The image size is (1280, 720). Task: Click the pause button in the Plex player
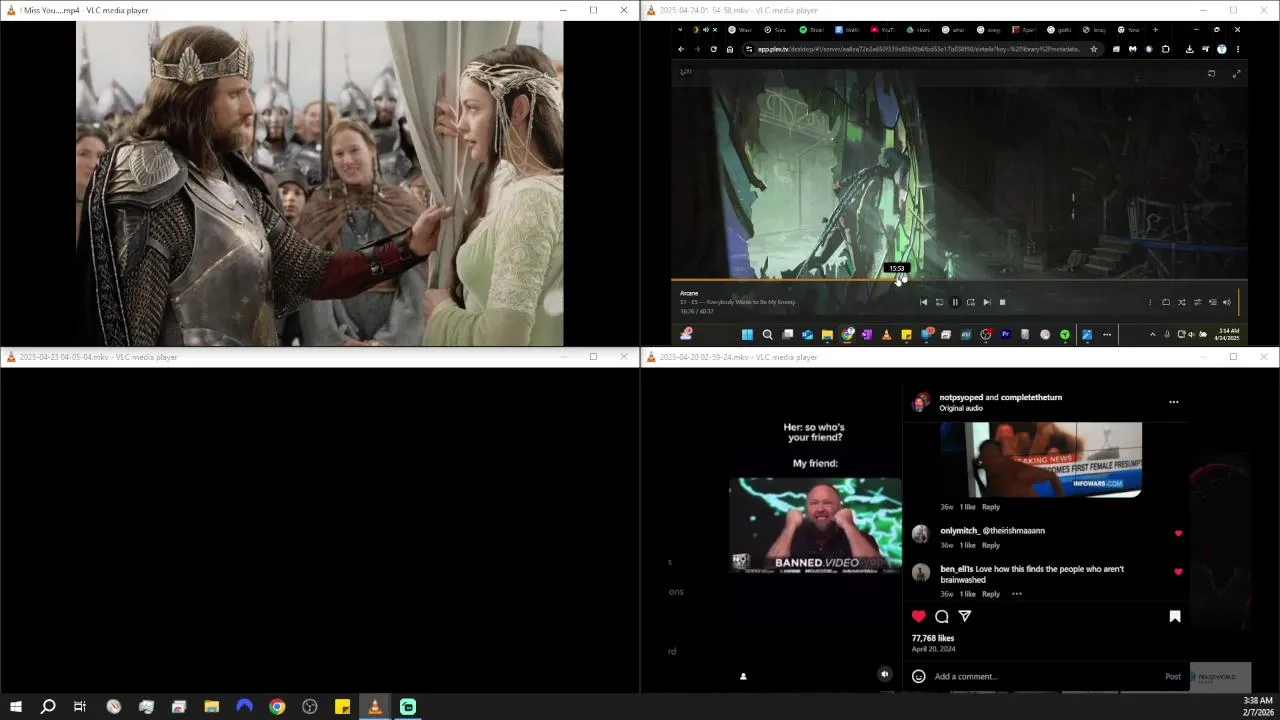click(x=955, y=302)
